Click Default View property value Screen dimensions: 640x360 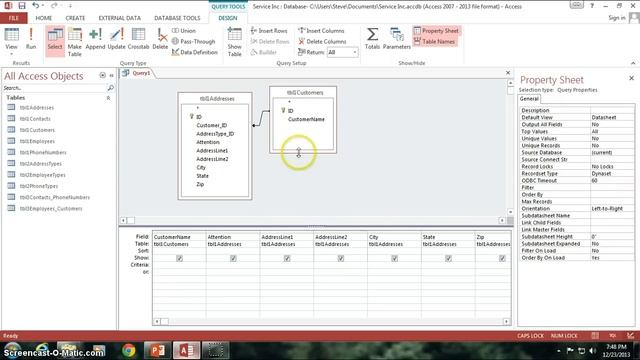click(x=612, y=118)
